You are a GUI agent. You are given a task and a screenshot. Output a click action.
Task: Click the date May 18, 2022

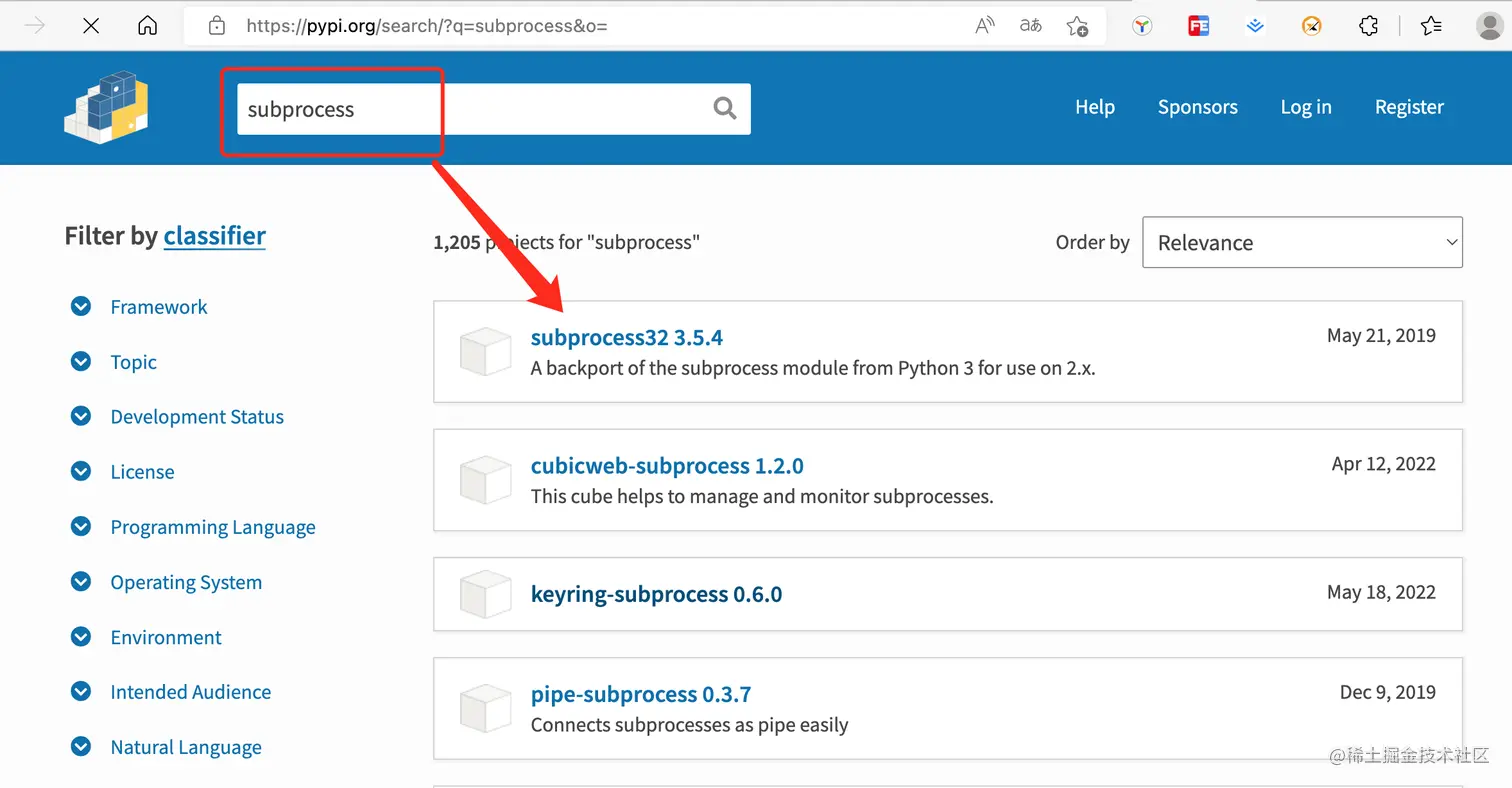[x=1381, y=592]
